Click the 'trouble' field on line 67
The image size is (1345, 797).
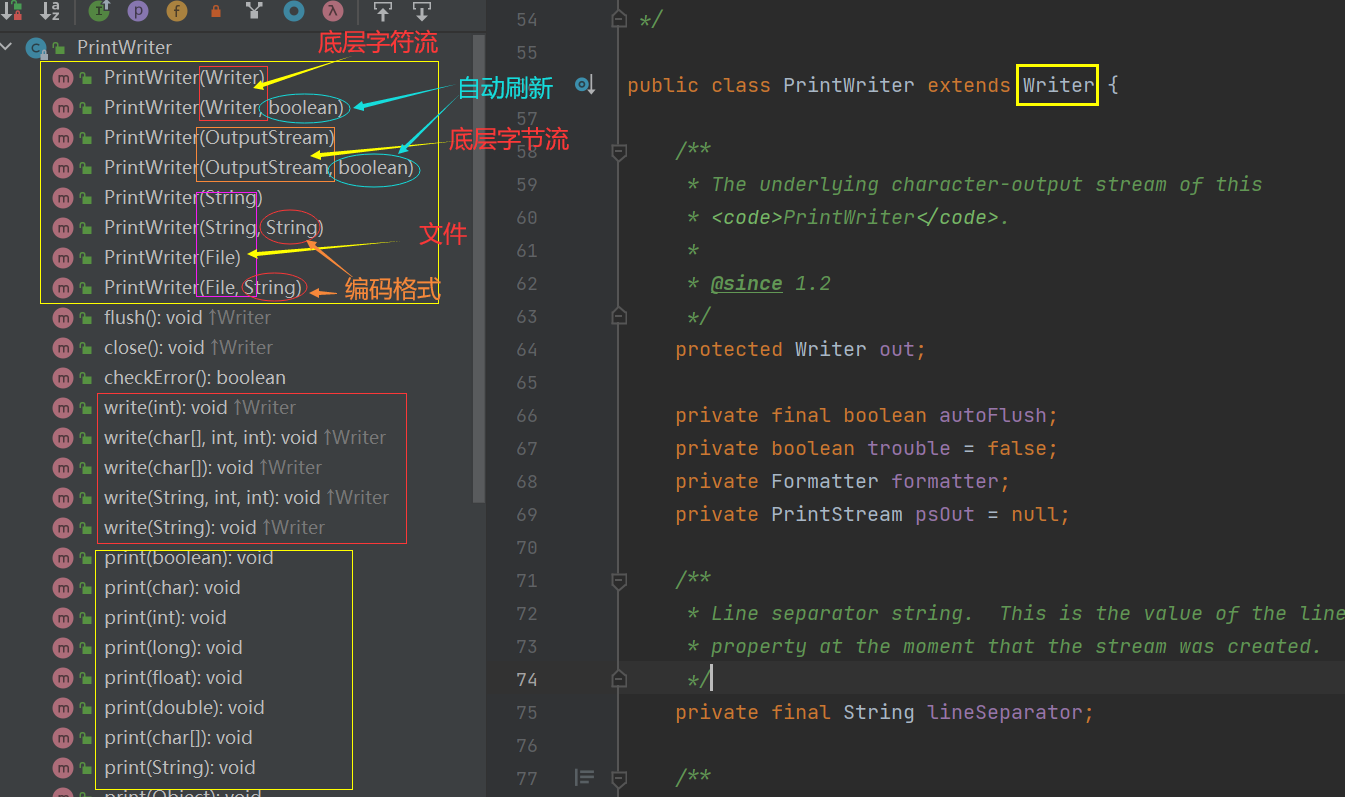(909, 448)
